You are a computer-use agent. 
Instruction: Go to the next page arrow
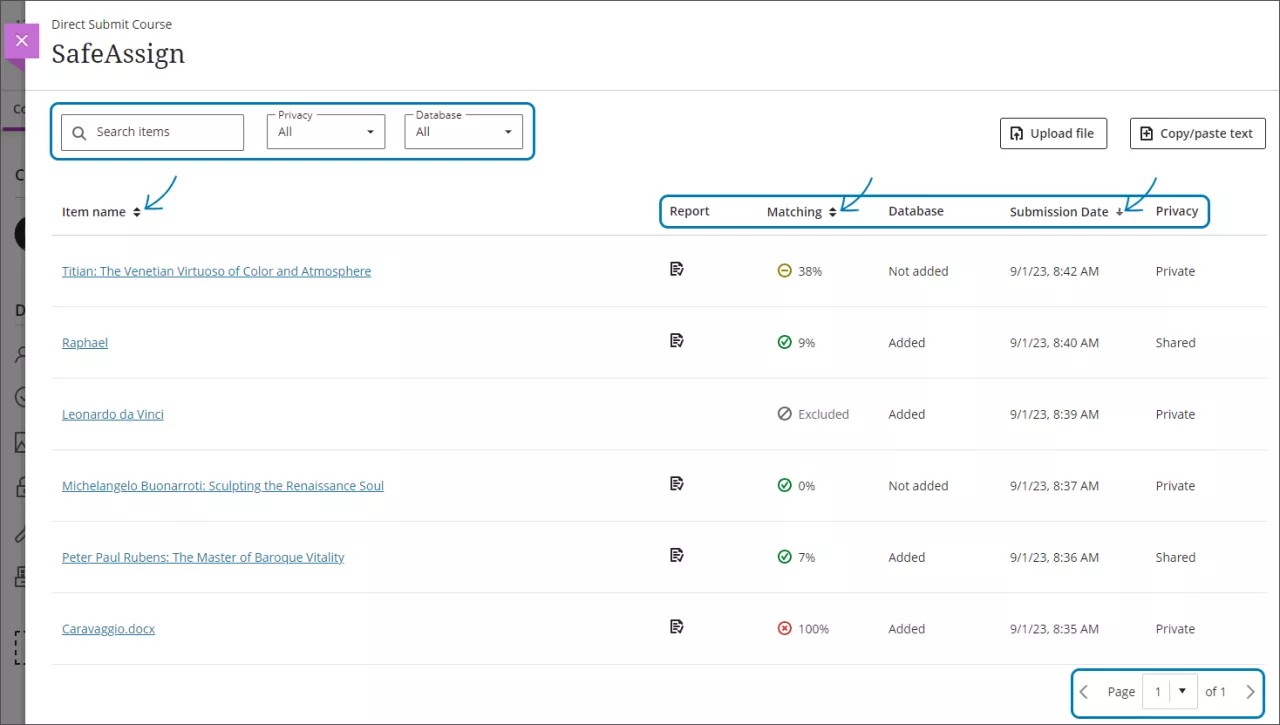tap(1250, 692)
